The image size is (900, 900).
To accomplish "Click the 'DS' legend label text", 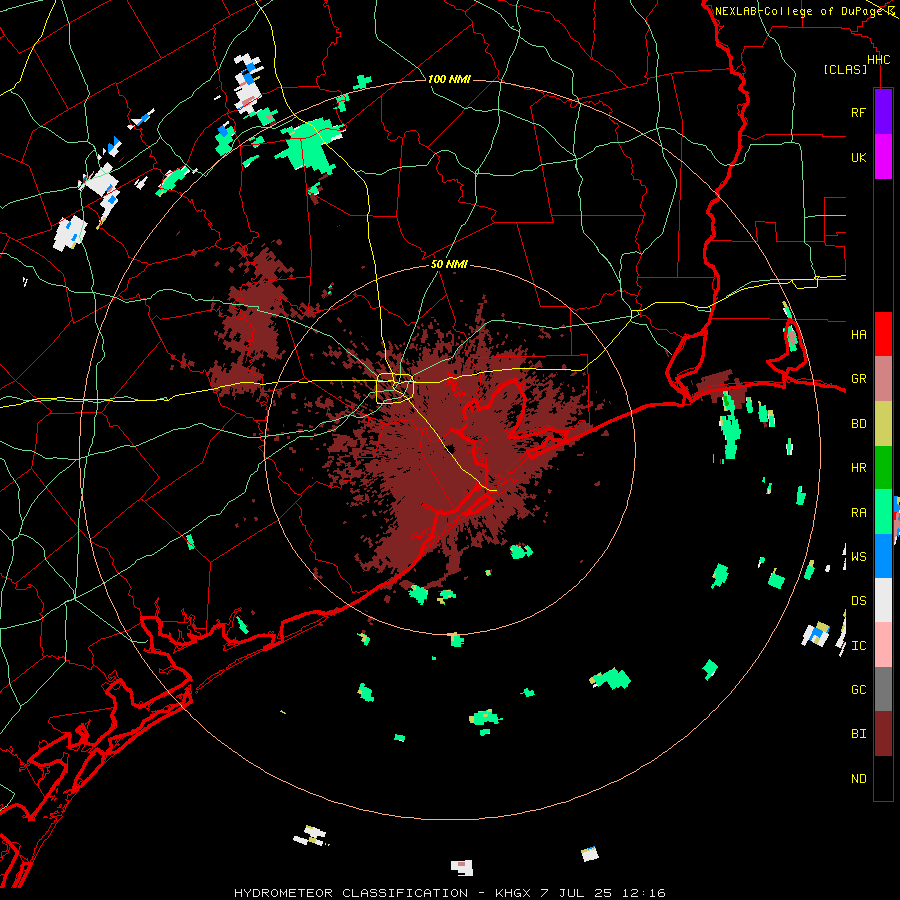I will 858,601.
